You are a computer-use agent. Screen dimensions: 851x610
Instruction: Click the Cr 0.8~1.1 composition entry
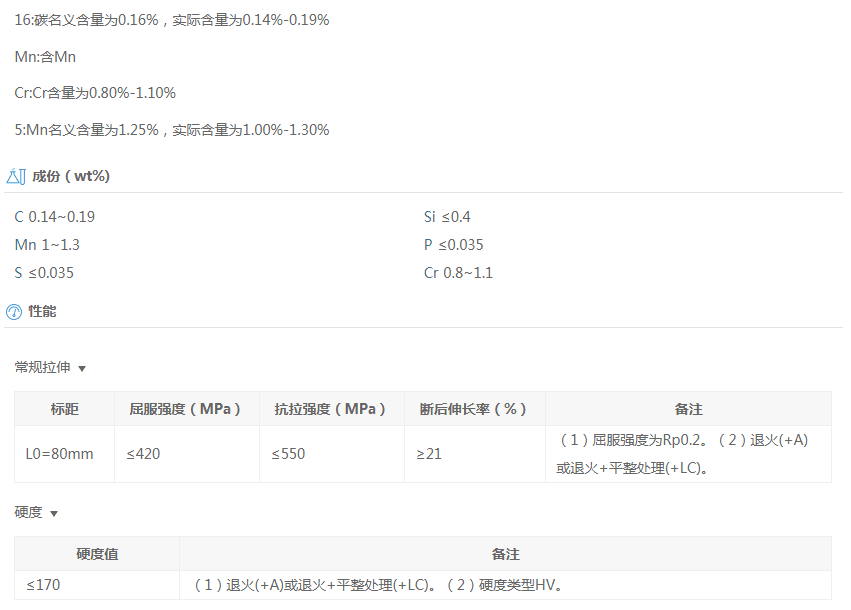pyautogui.click(x=458, y=273)
